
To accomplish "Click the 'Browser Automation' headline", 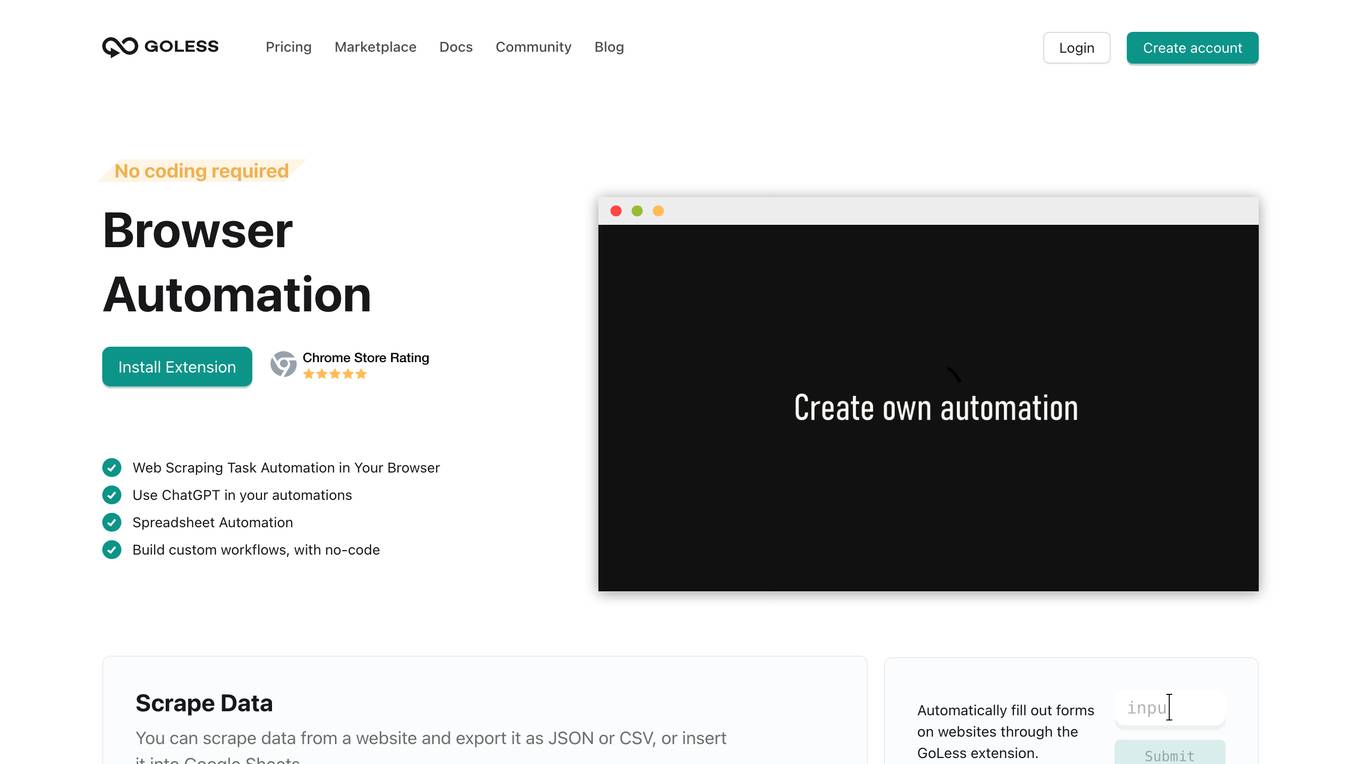I will [237, 262].
